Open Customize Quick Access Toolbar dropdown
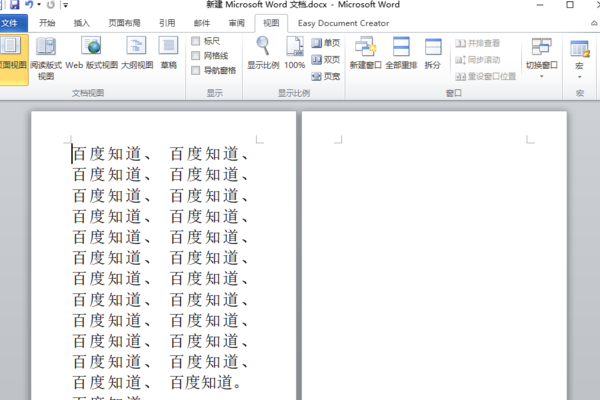This screenshot has height=400, width=600. pos(66,5)
